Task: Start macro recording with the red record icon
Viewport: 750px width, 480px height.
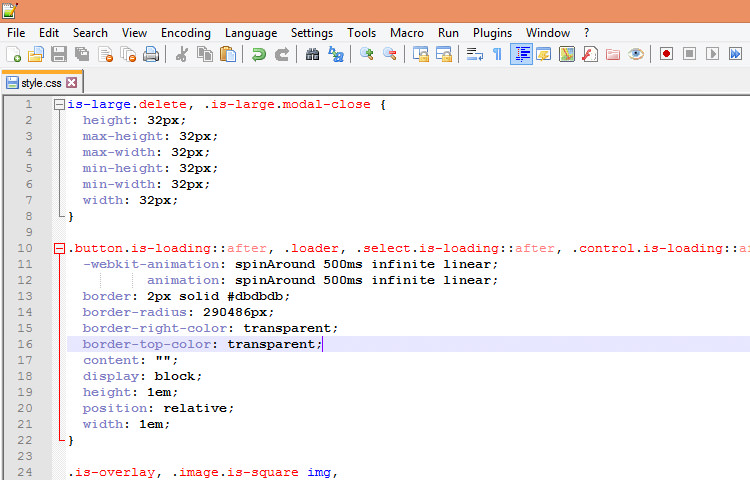Action: tap(666, 54)
